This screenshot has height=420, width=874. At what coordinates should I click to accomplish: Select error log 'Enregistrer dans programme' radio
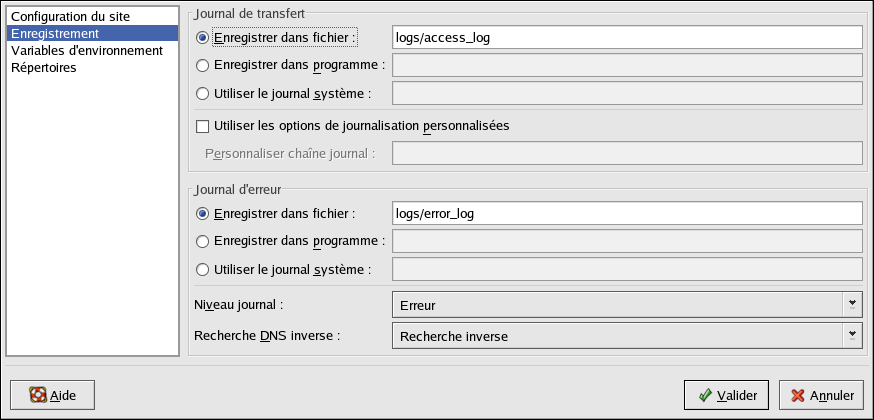click(x=203, y=241)
